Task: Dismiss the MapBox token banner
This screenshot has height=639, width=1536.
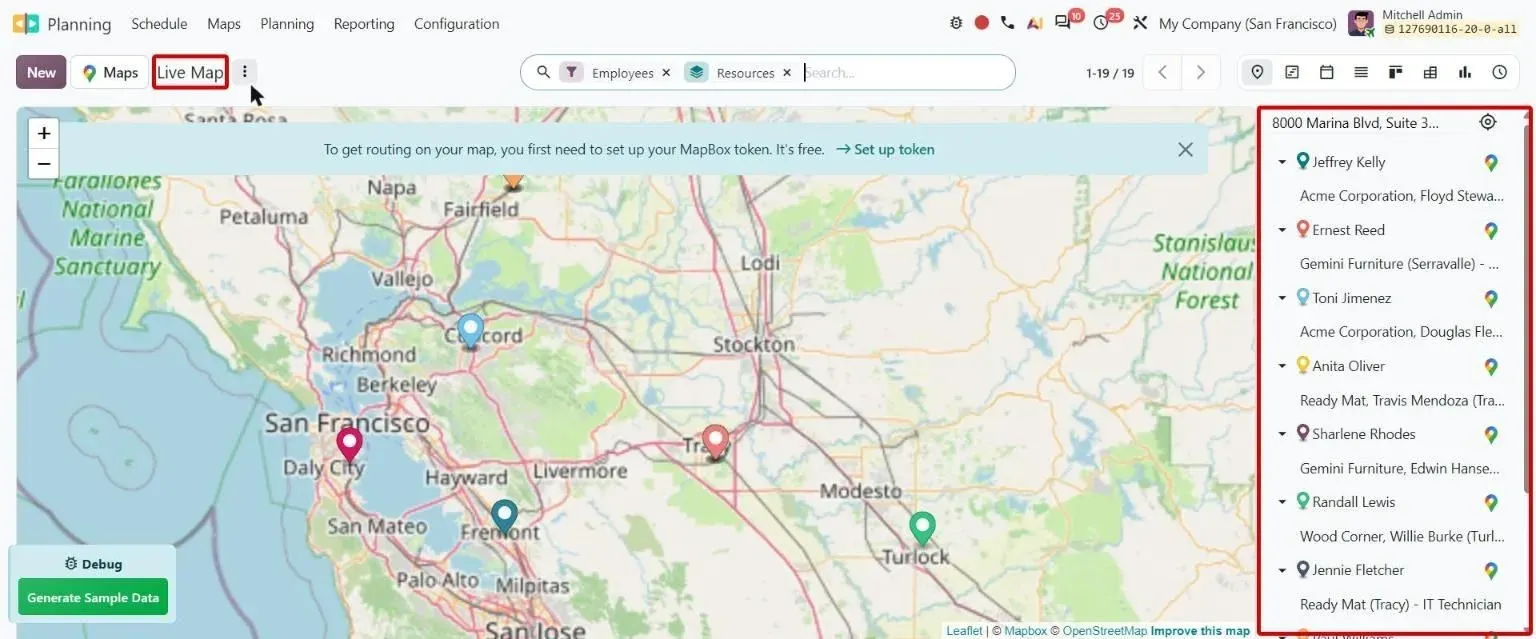Action: tap(1185, 149)
